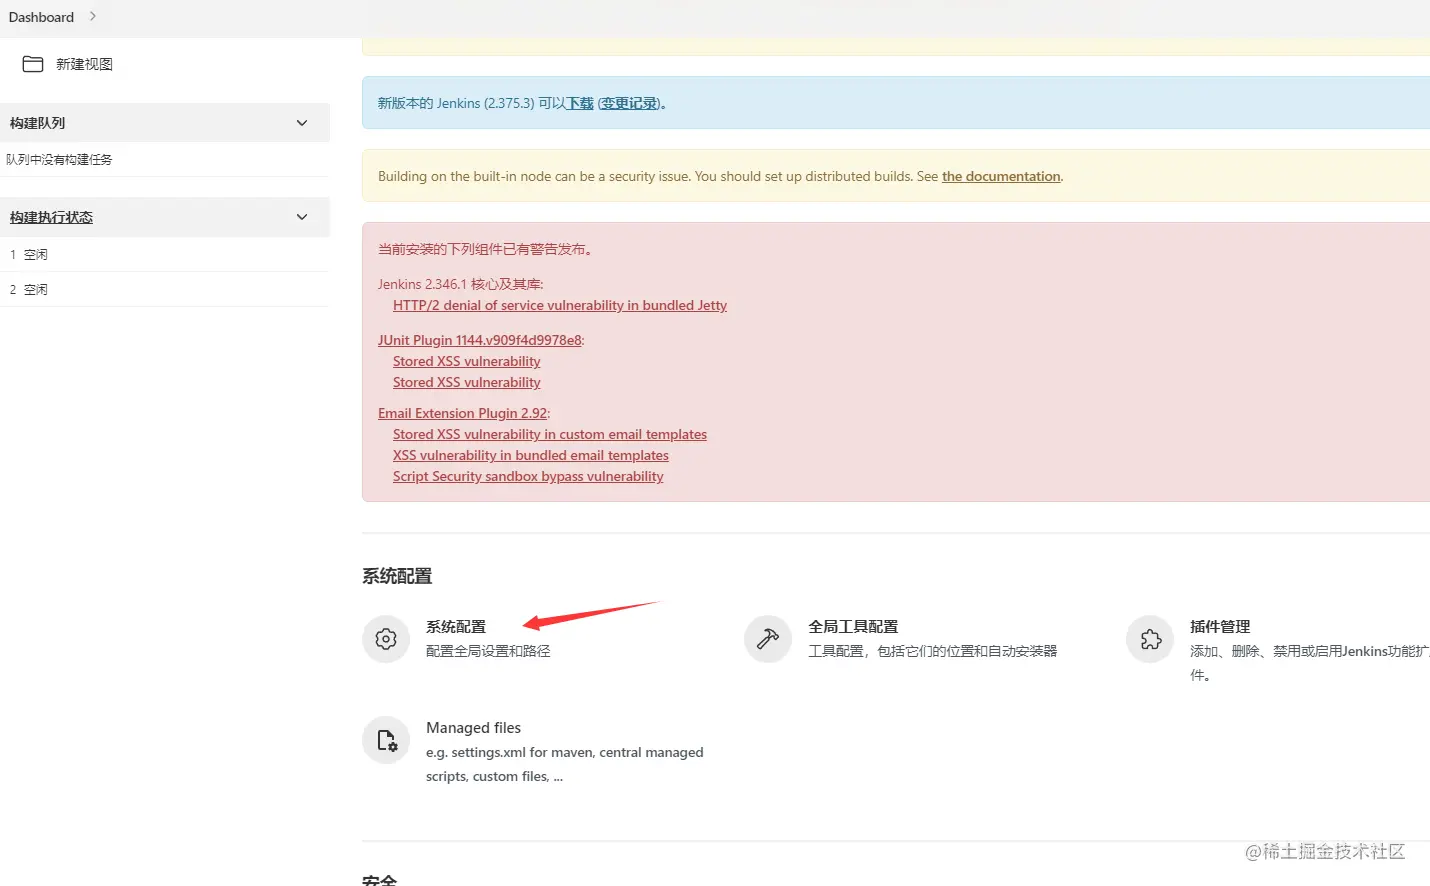Click the settings.xml for maven description
This screenshot has width=1430, height=886.
[565, 764]
